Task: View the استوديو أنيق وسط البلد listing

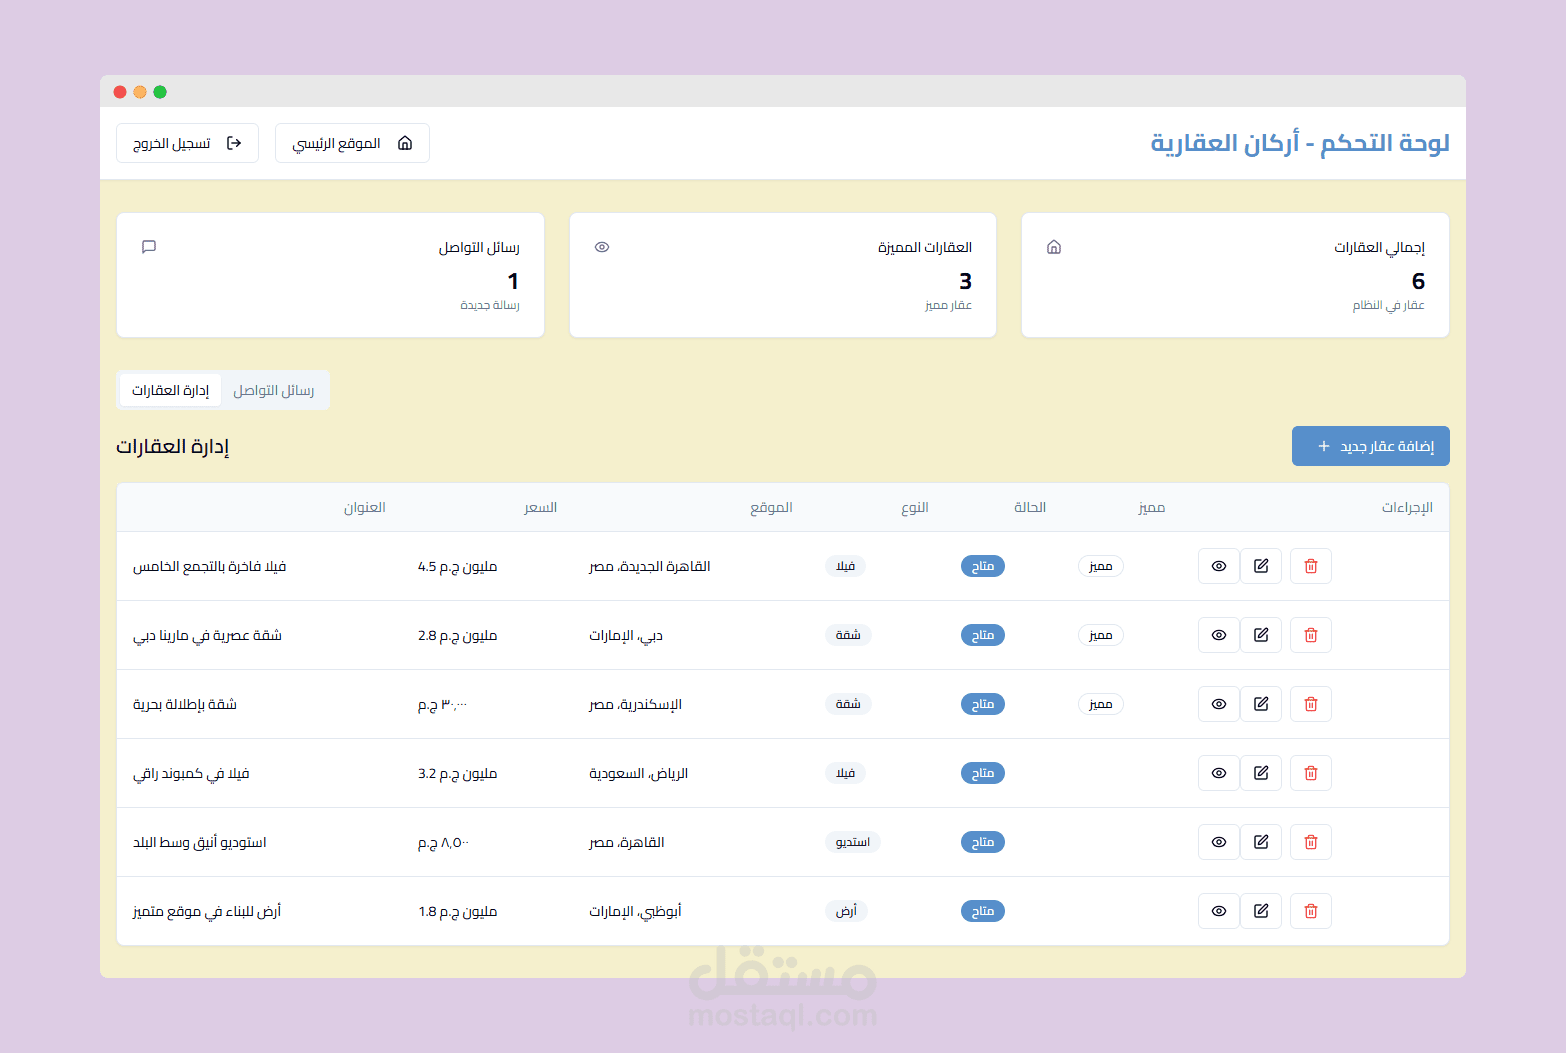Action: 1219,842
